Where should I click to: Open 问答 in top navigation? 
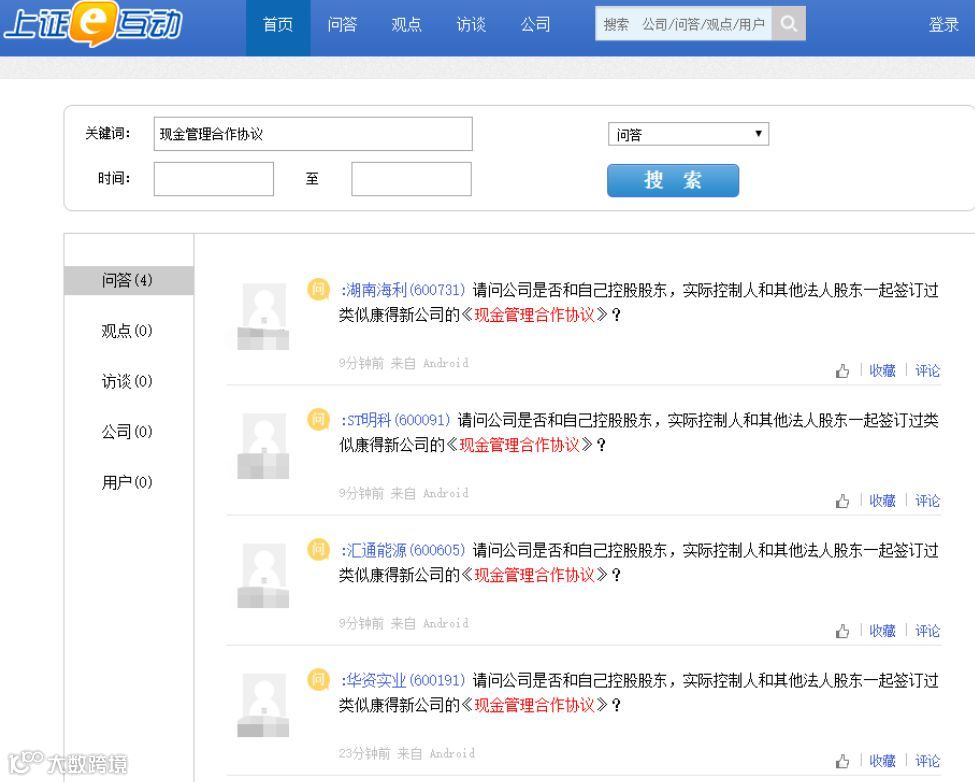[342, 25]
